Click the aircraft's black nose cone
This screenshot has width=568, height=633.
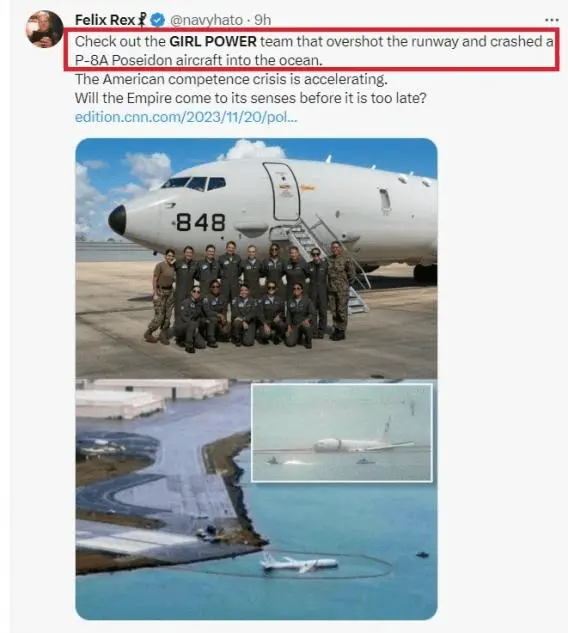point(117,220)
